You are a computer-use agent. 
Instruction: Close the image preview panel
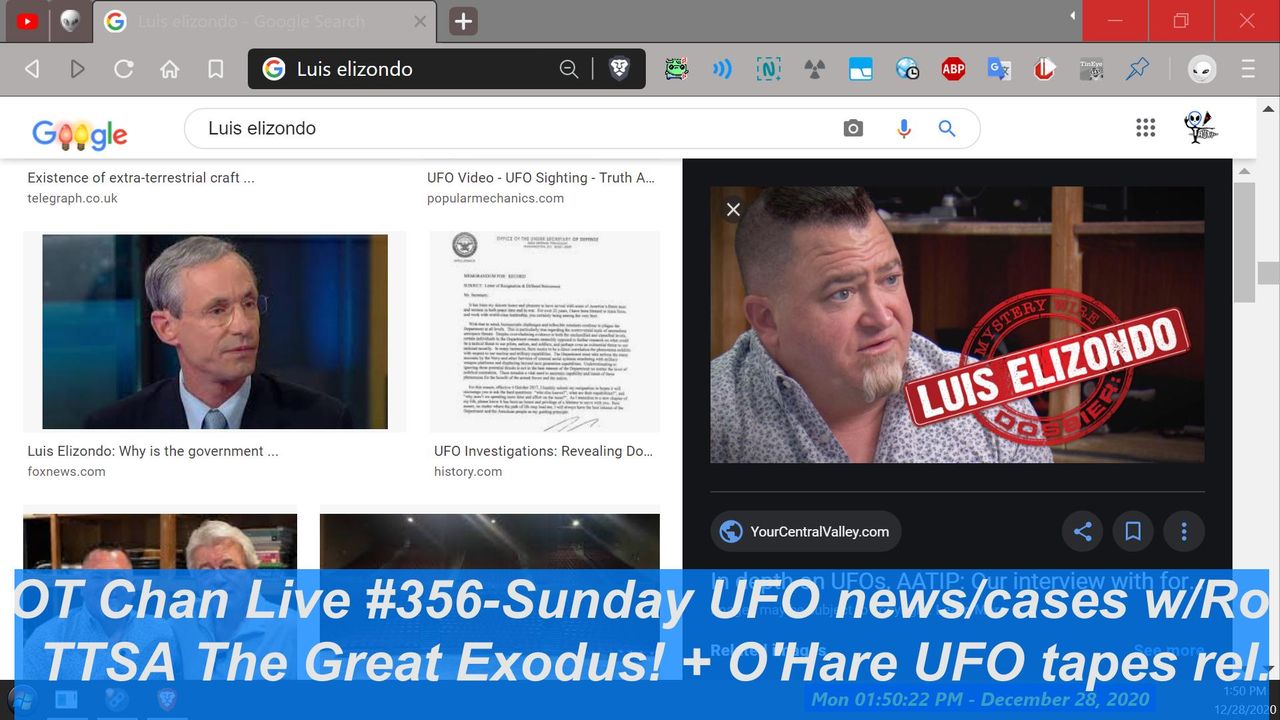coord(733,209)
